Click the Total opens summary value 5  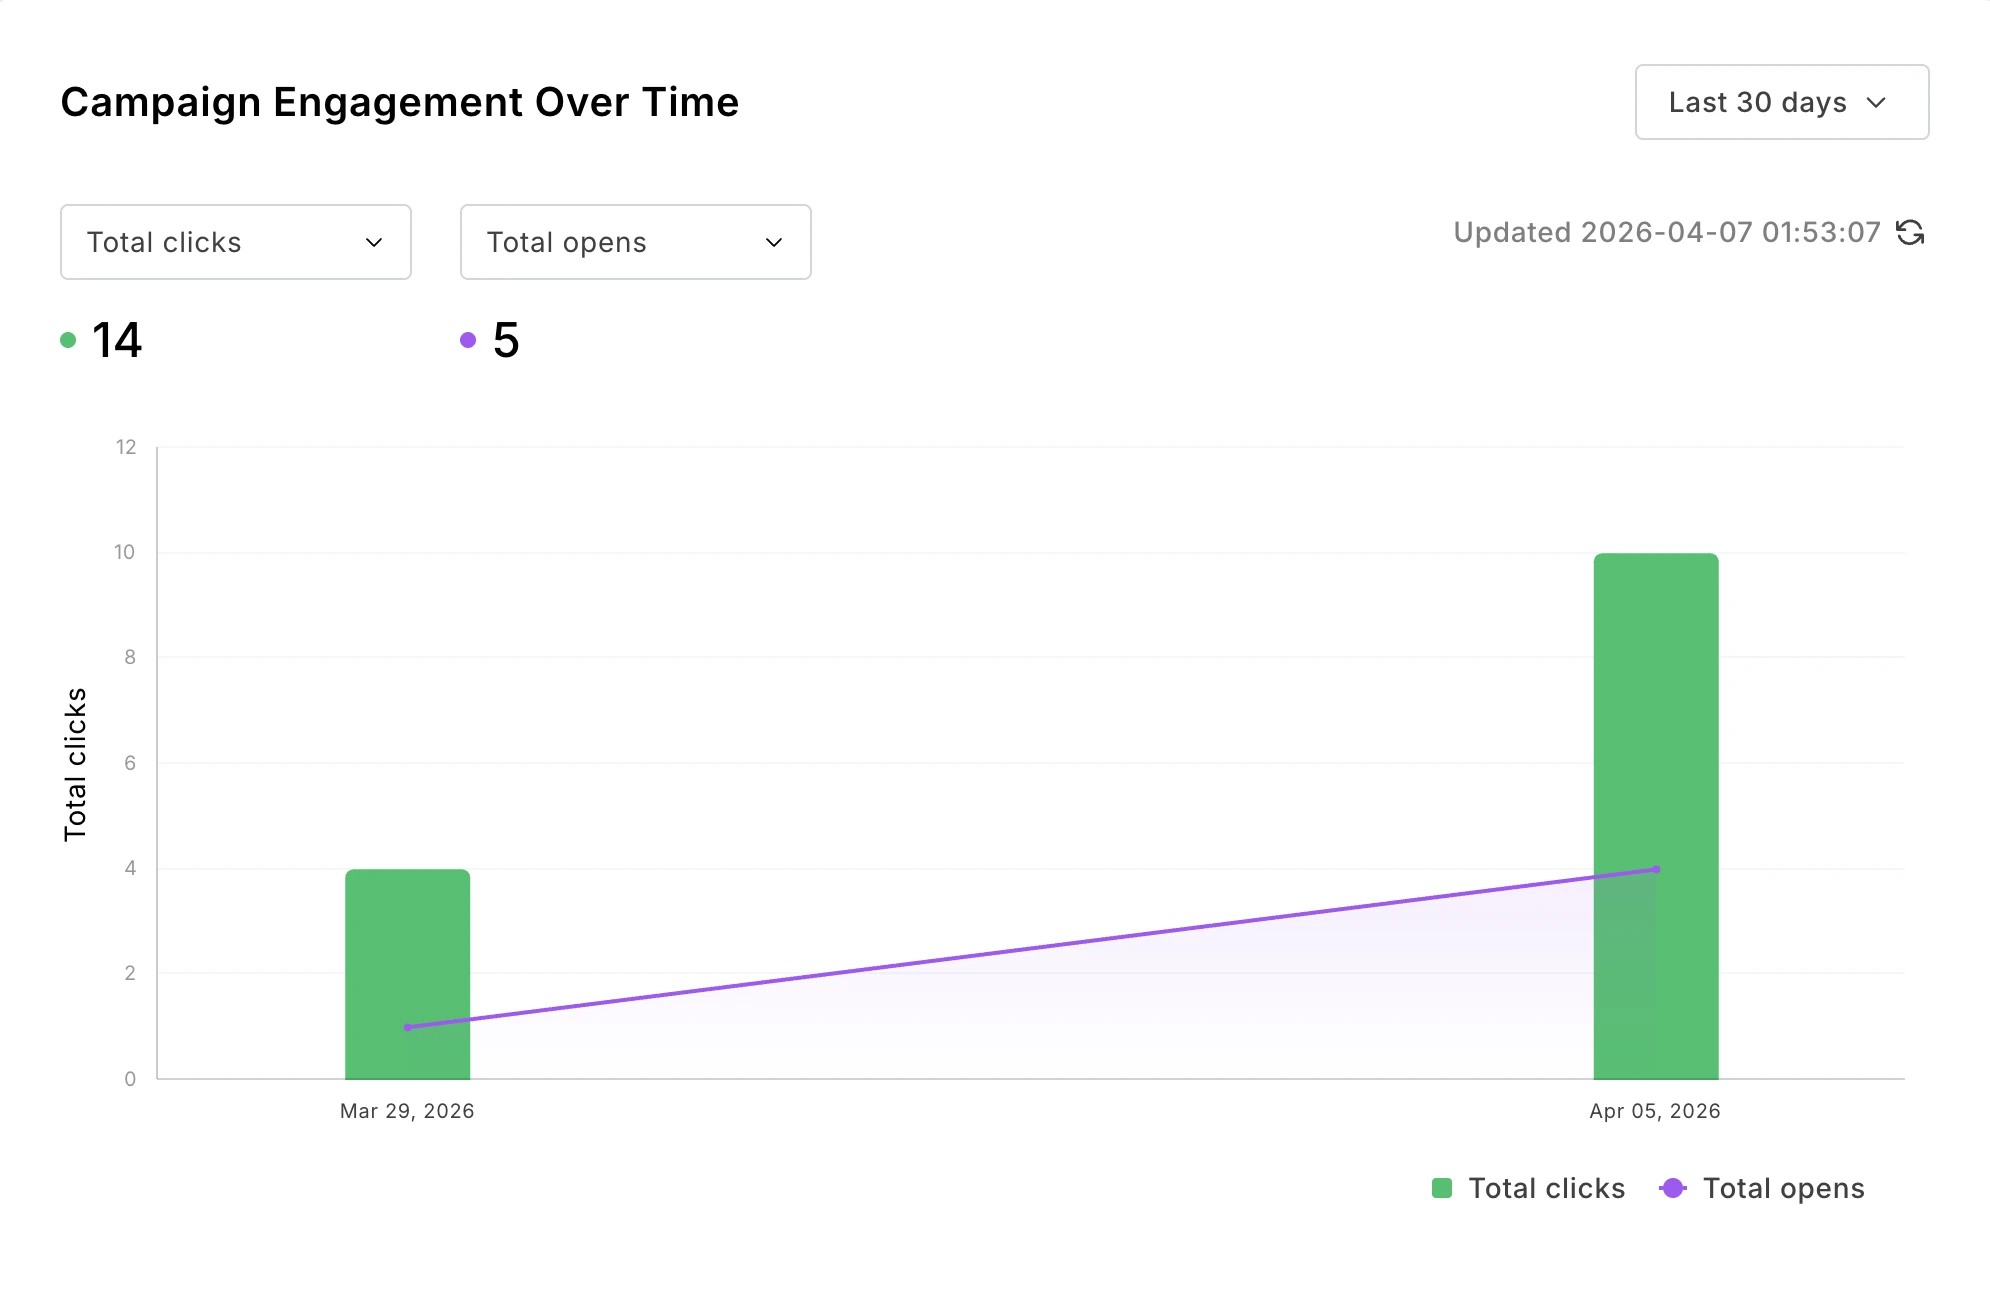pyautogui.click(x=506, y=340)
